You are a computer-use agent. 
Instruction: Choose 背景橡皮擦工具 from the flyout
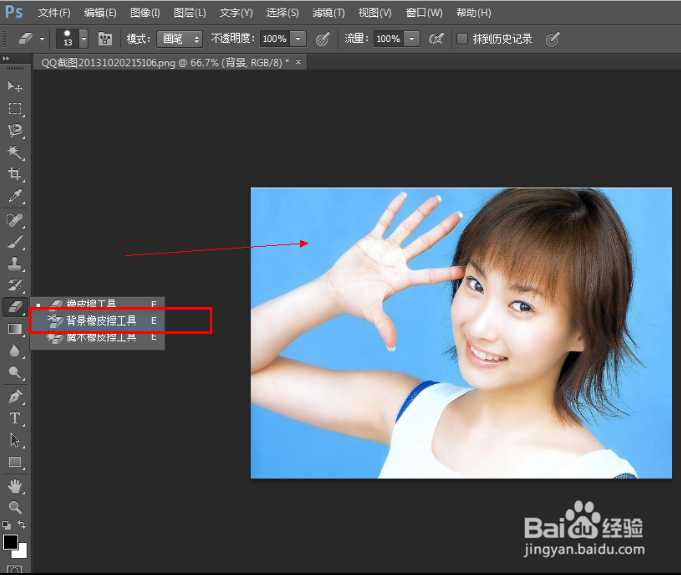coord(97,321)
